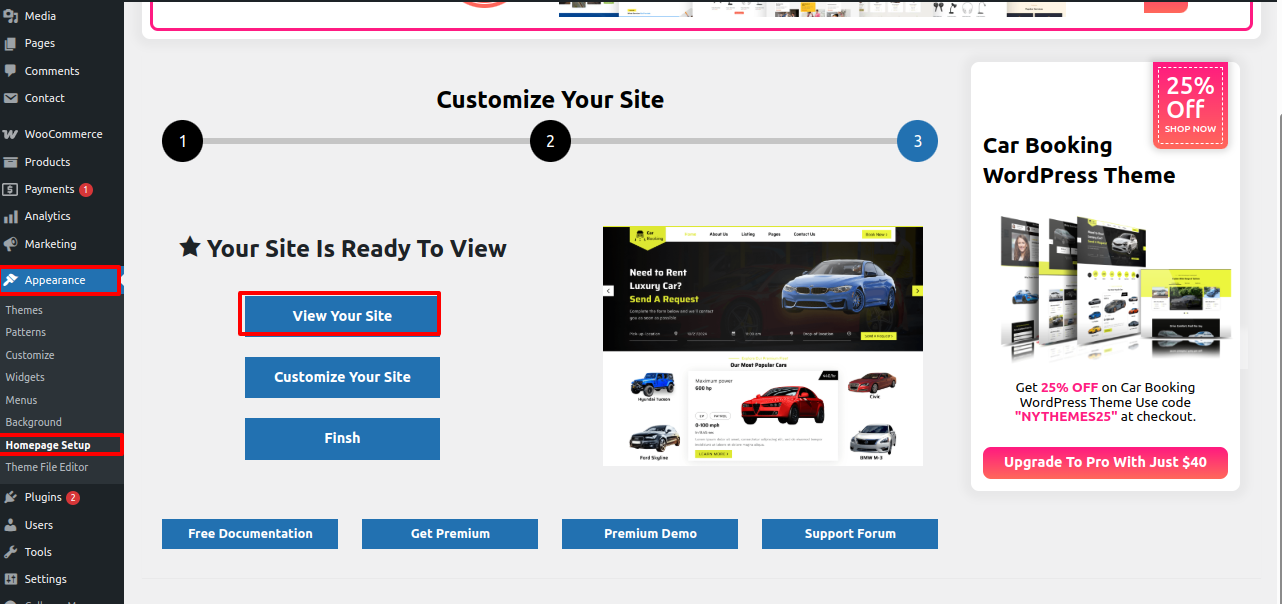Click the Get Premium button
Viewport: 1282px width, 604px height.
(450, 534)
